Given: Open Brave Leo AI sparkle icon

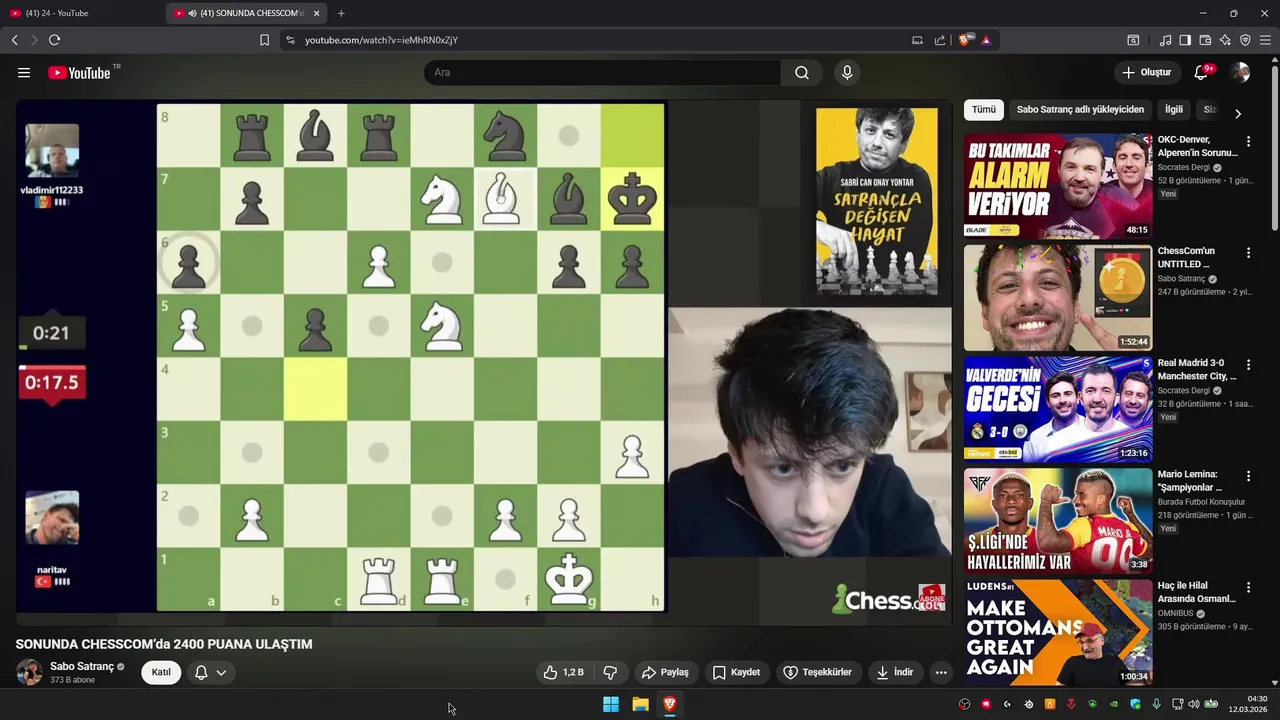Looking at the screenshot, I should [x=1225, y=40].
